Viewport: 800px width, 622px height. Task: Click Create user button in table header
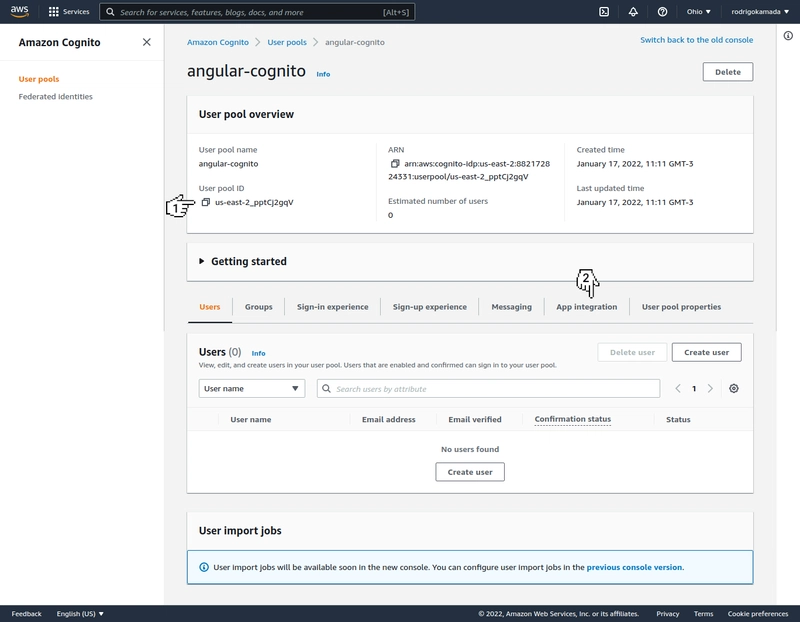[x=706, y=353]
